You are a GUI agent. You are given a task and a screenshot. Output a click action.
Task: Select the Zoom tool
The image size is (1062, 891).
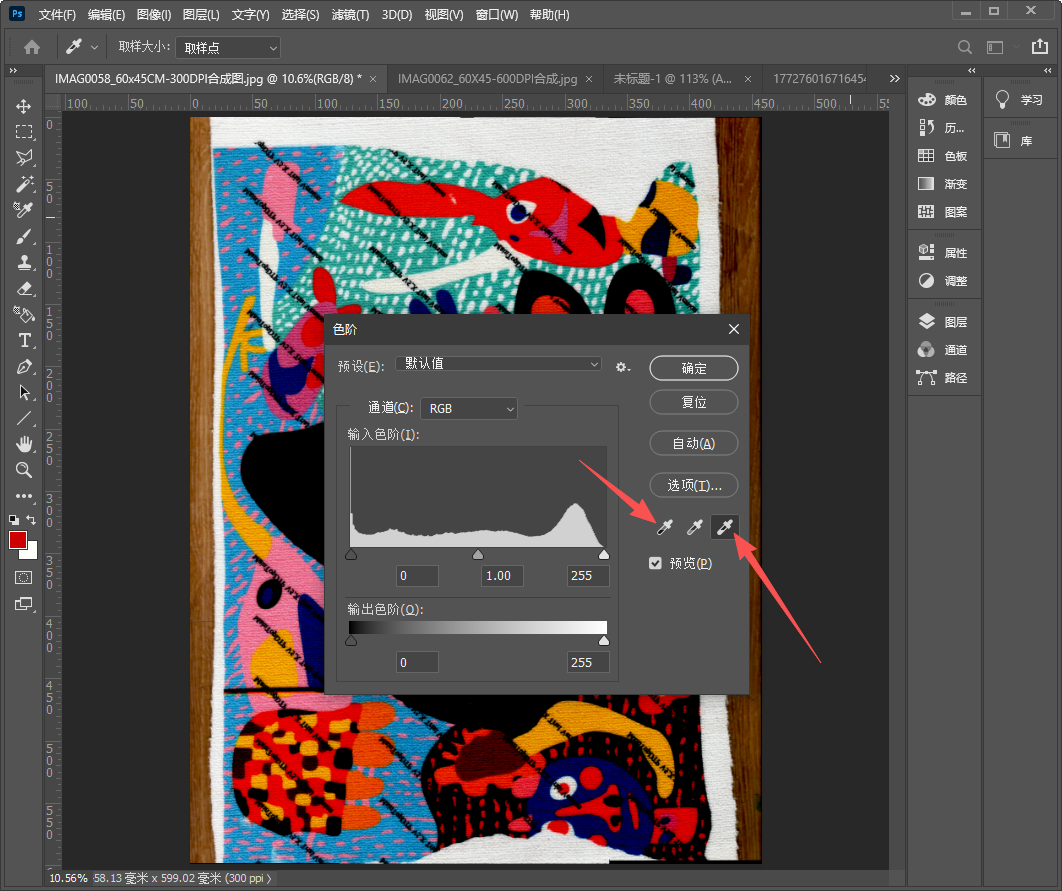click(24, 470)
